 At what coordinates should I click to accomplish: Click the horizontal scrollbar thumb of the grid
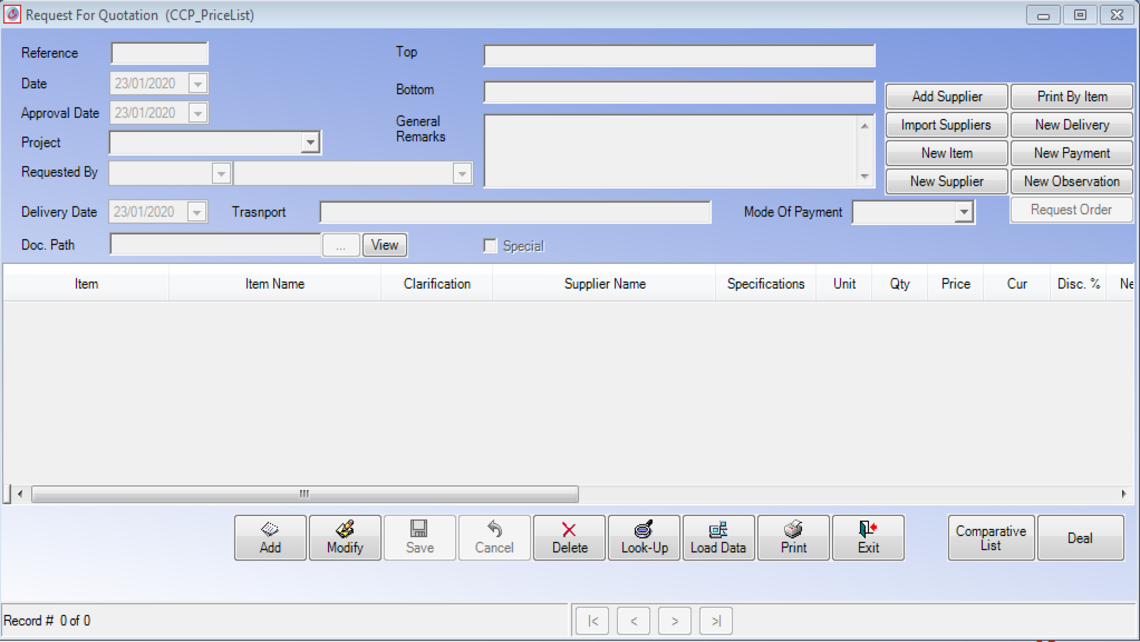305,494
